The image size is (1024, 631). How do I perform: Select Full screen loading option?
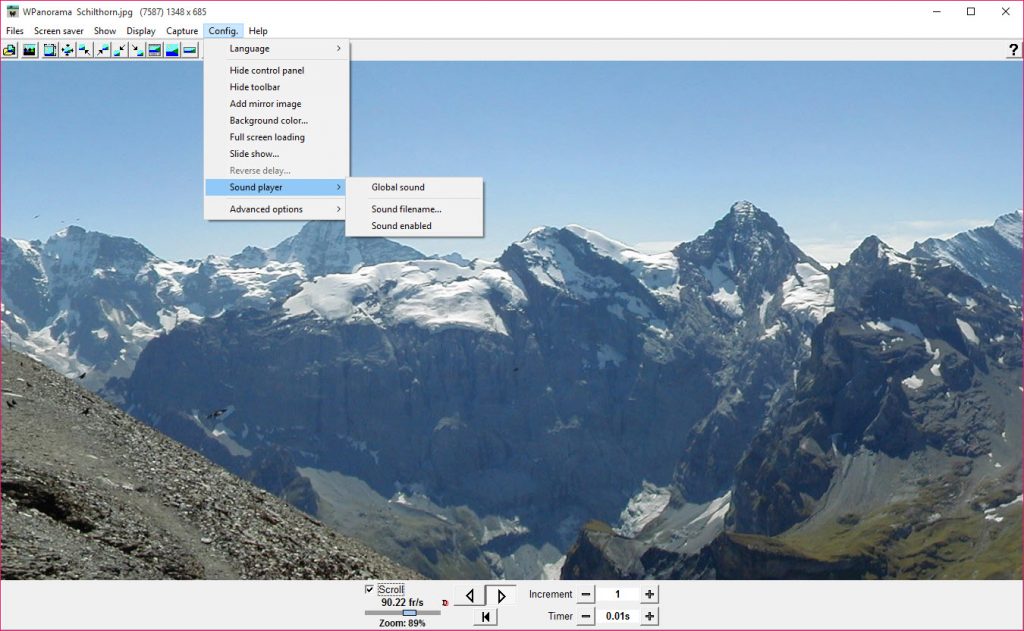(x=277, y=137)
